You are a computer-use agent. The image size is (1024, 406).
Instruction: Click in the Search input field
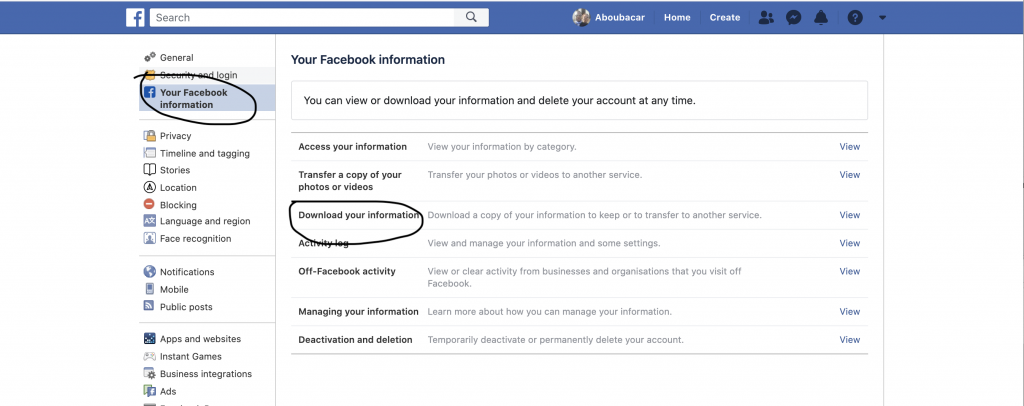[x=303, y=18]
